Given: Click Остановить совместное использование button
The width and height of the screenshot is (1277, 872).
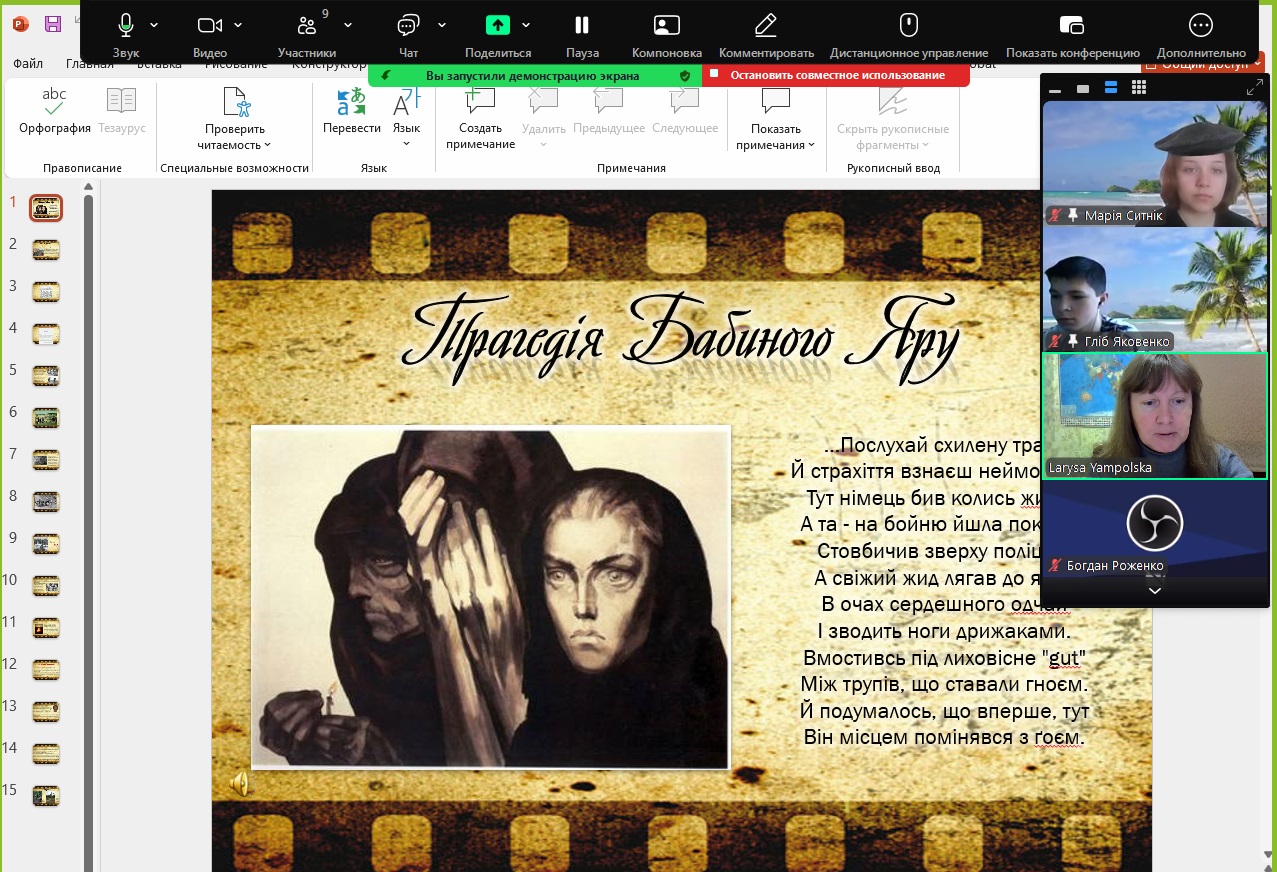Looking at the screenshot, I should pos(836,75).
